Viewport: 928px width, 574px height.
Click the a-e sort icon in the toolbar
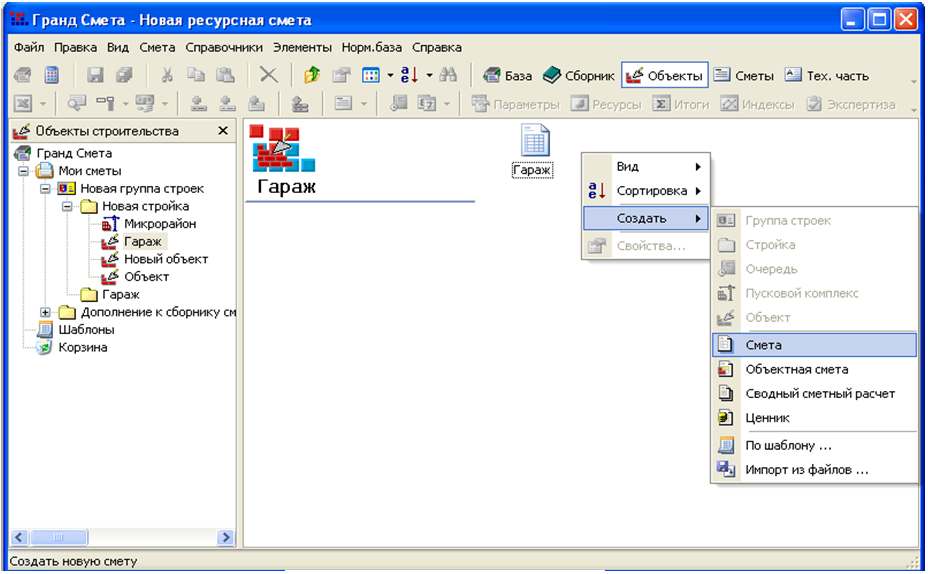(409, 75)
